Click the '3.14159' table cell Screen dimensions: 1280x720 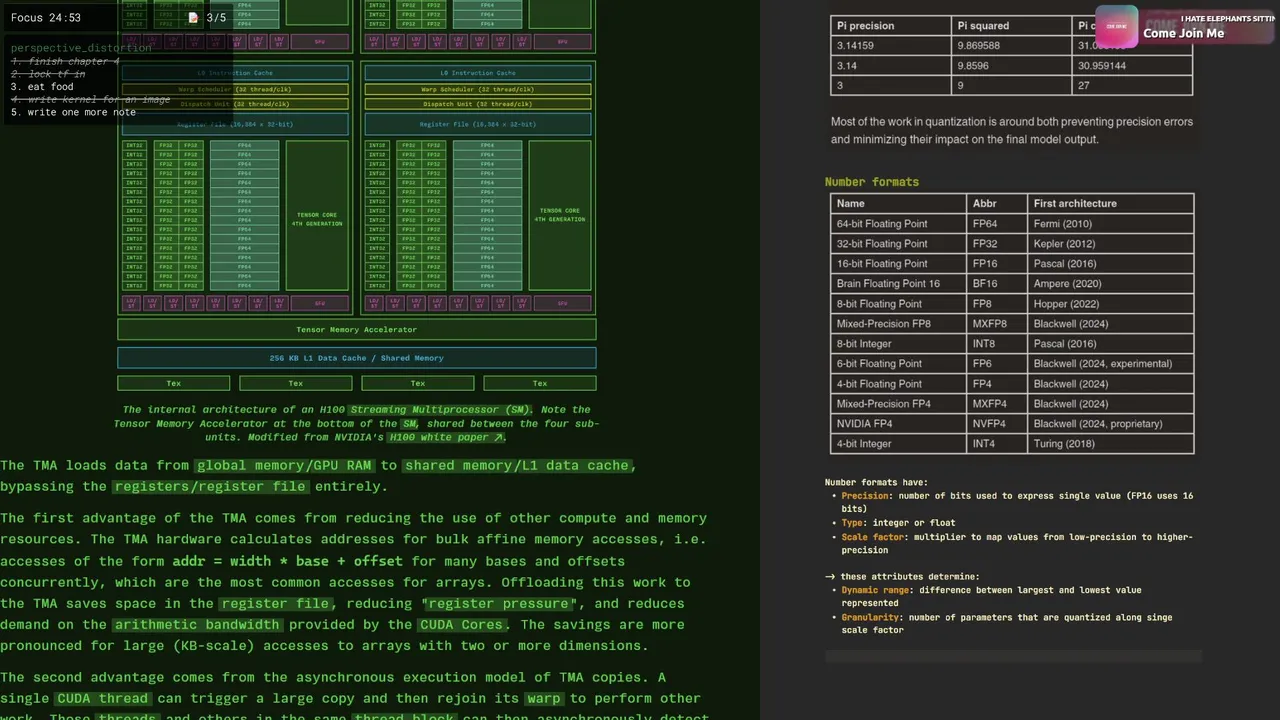point(890,45)
